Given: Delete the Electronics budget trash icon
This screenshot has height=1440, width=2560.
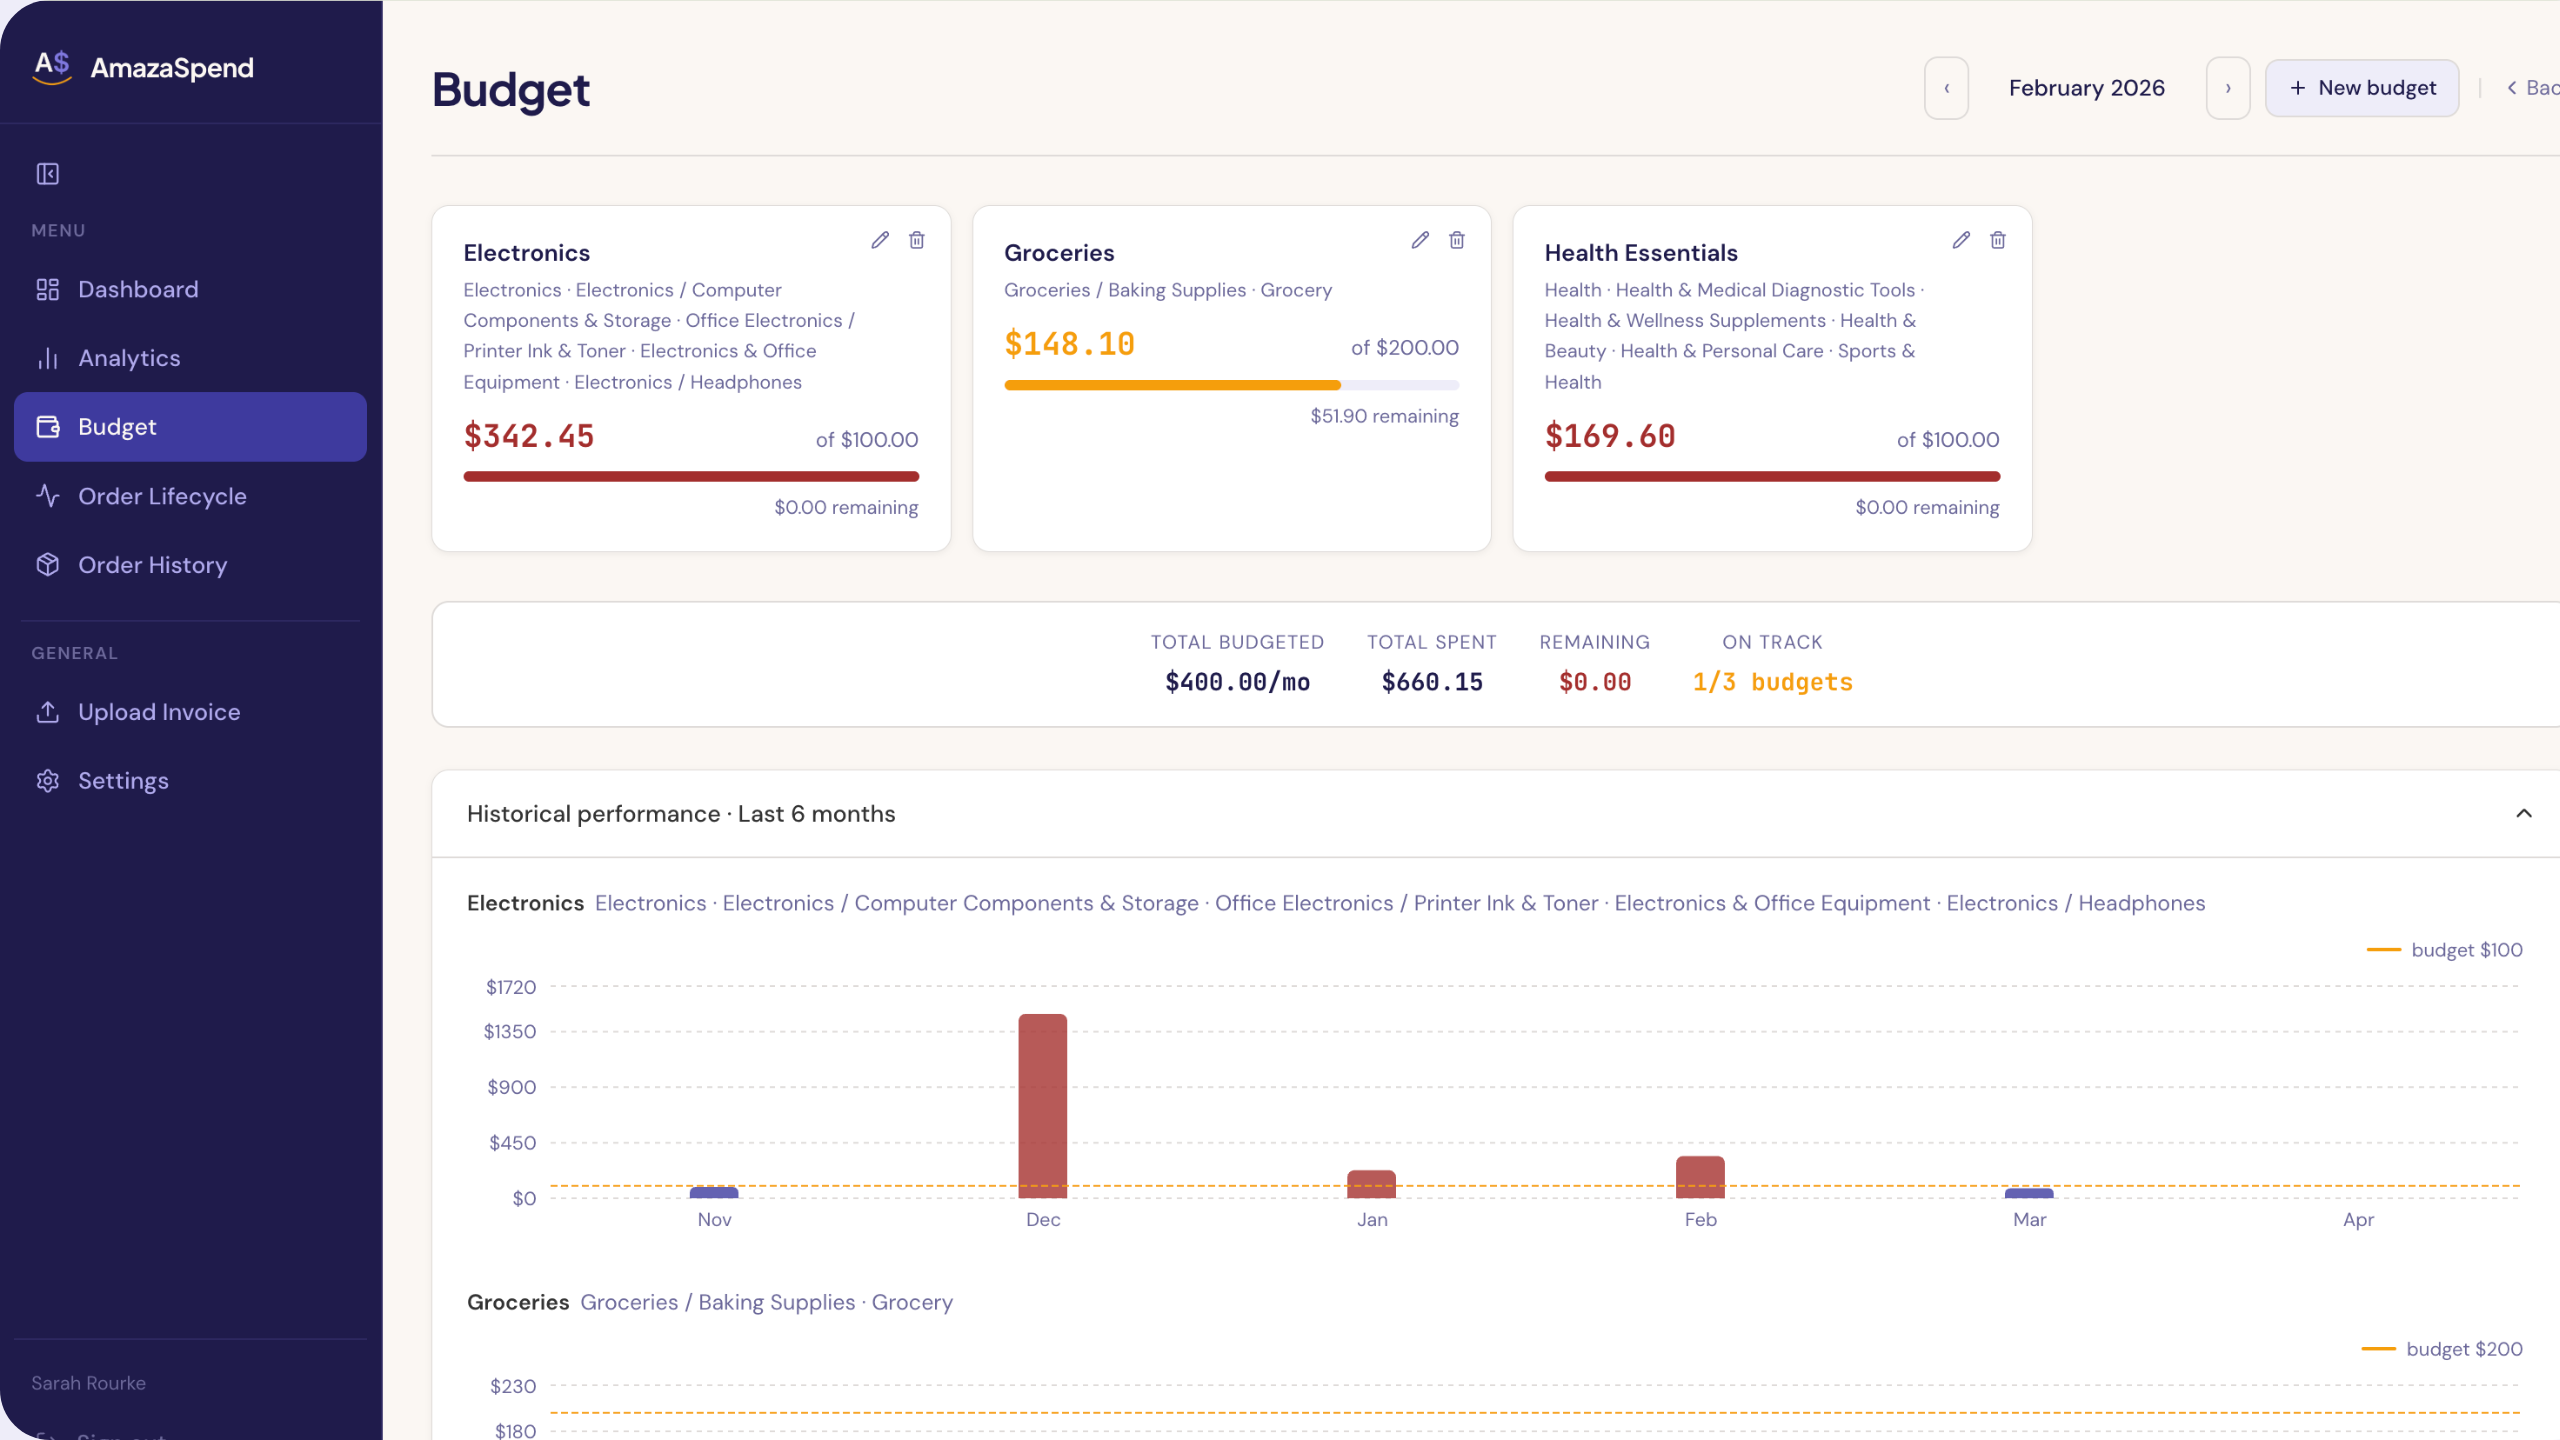Looking at the screenshot, I should (x=917, y=240).
